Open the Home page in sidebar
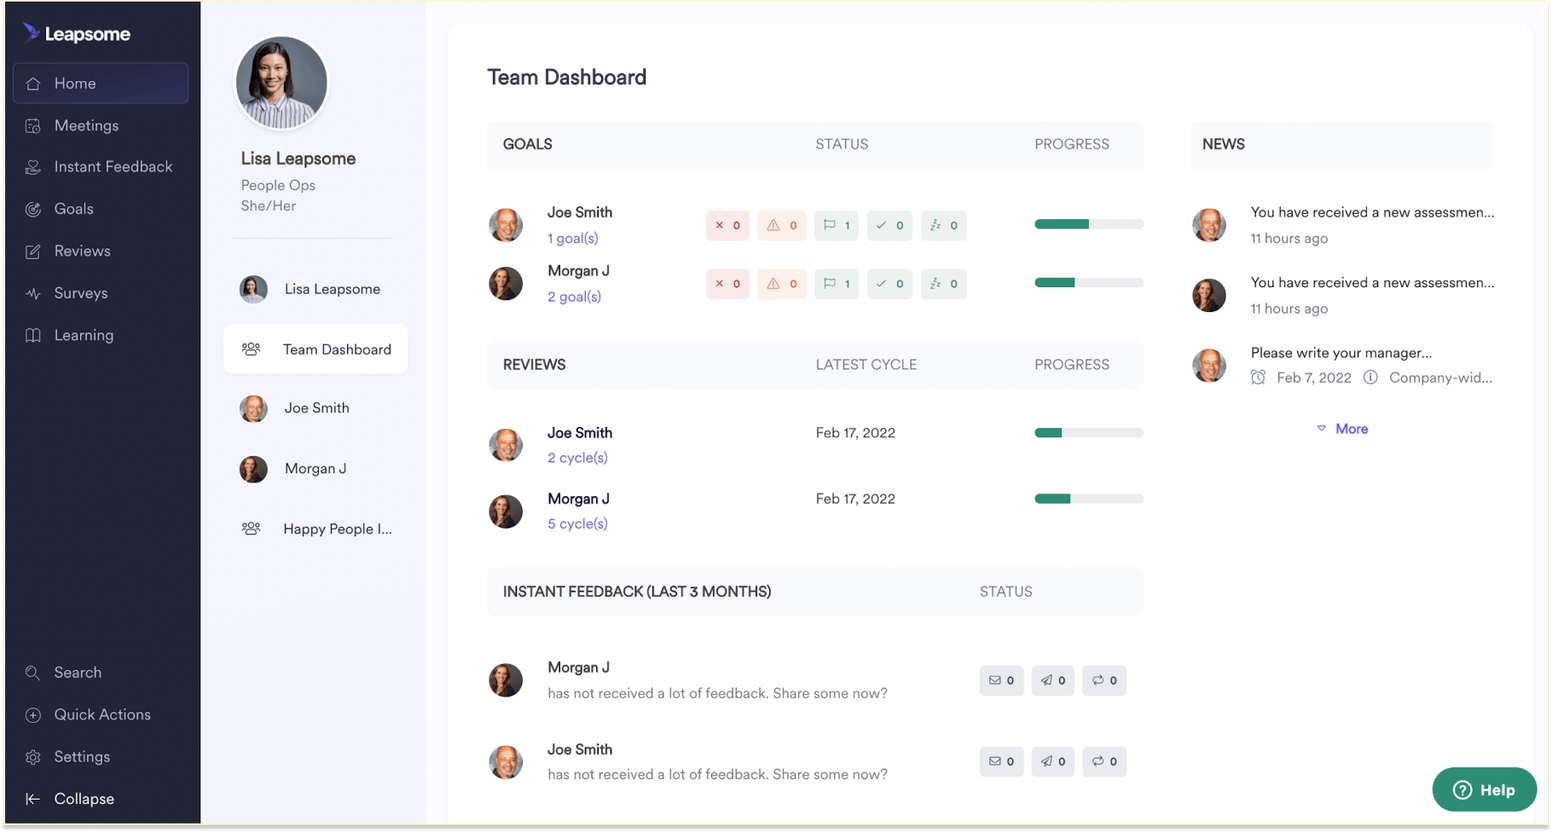 [x=100, y=83]
